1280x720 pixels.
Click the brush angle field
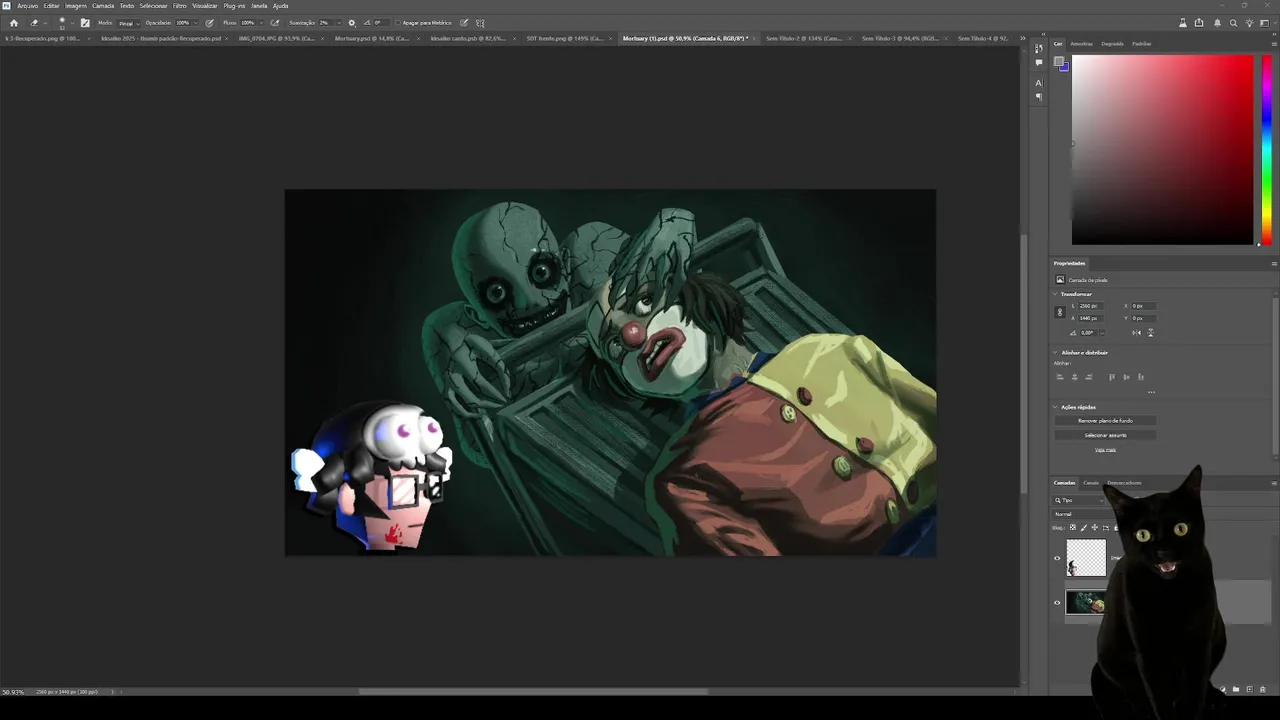tap(381, 22)
